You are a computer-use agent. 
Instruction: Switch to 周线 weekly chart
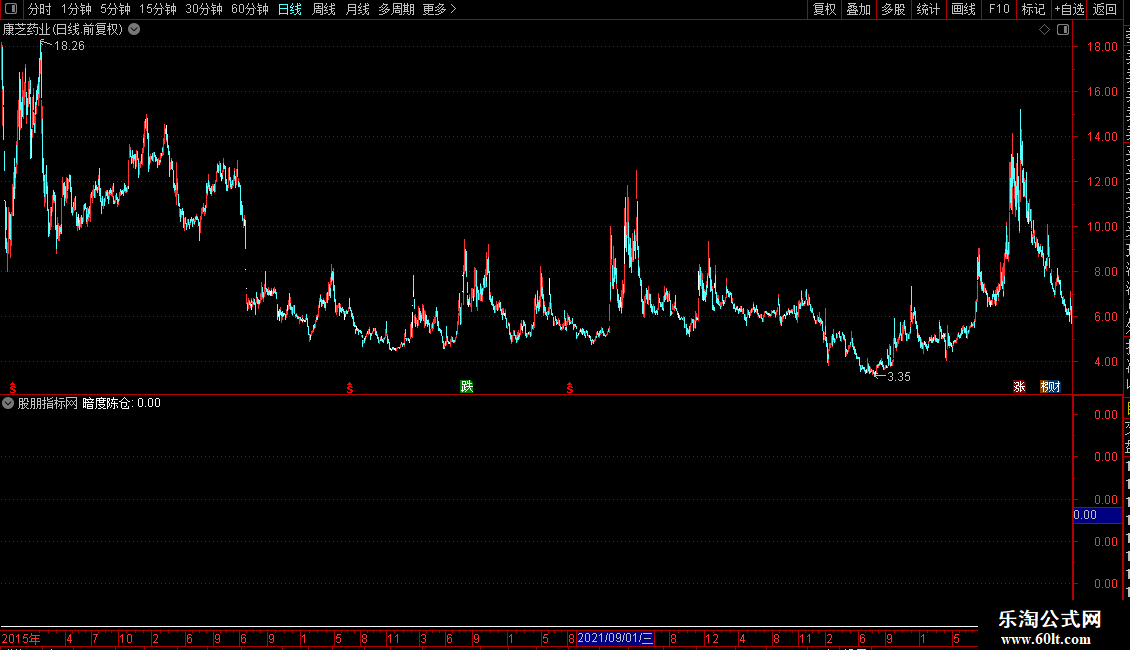pyautogui.click(x=324, y=9)
